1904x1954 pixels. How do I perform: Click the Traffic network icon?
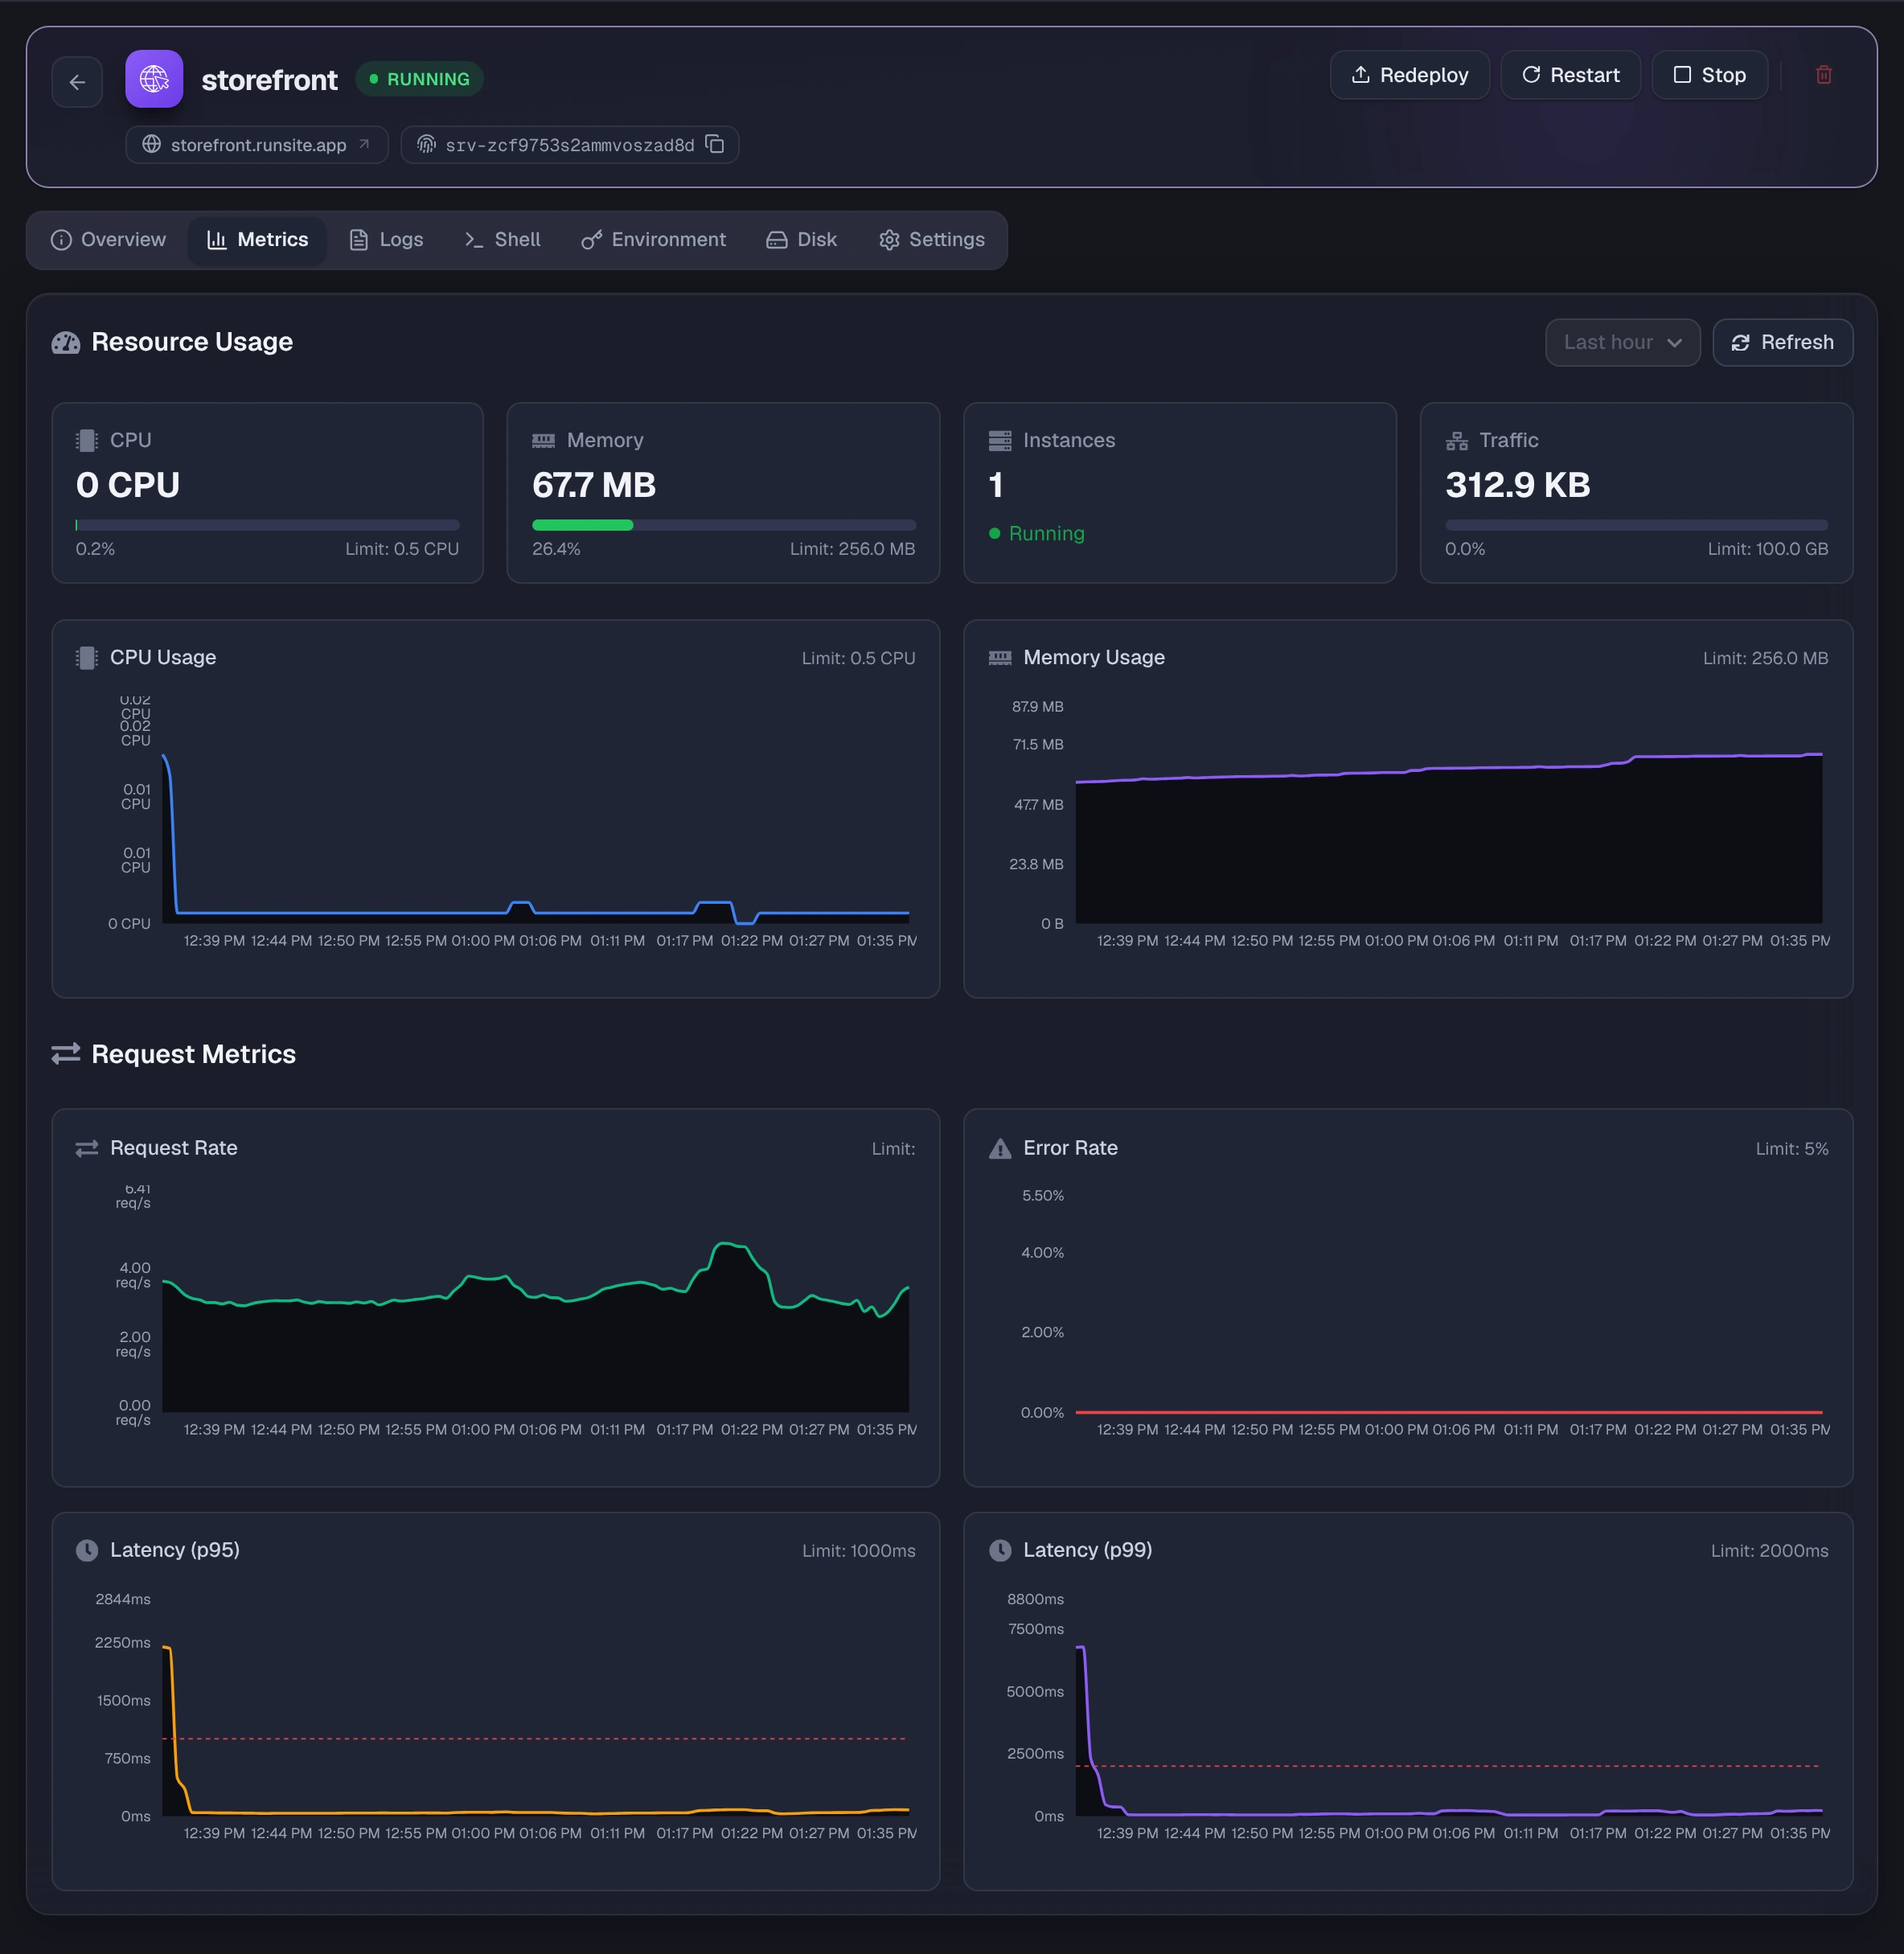1456,440
